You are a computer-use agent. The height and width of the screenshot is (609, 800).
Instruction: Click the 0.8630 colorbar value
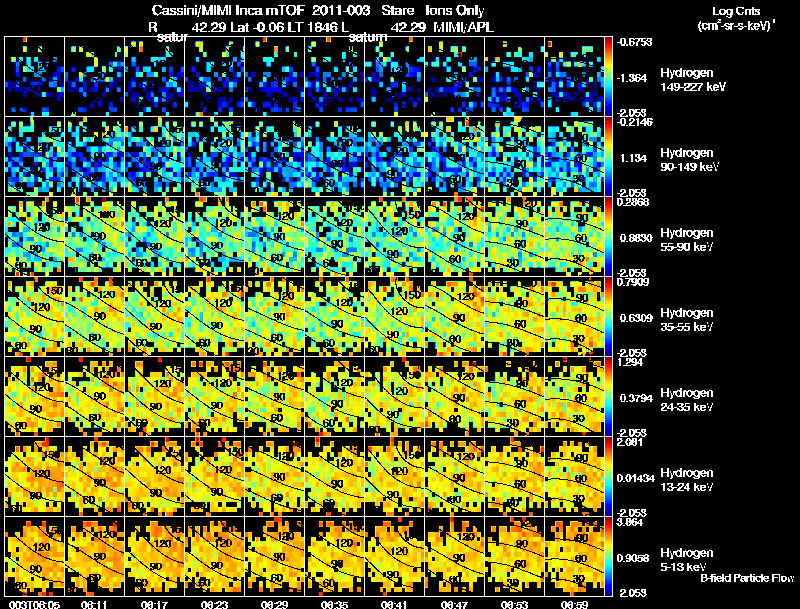pos(635,238)
